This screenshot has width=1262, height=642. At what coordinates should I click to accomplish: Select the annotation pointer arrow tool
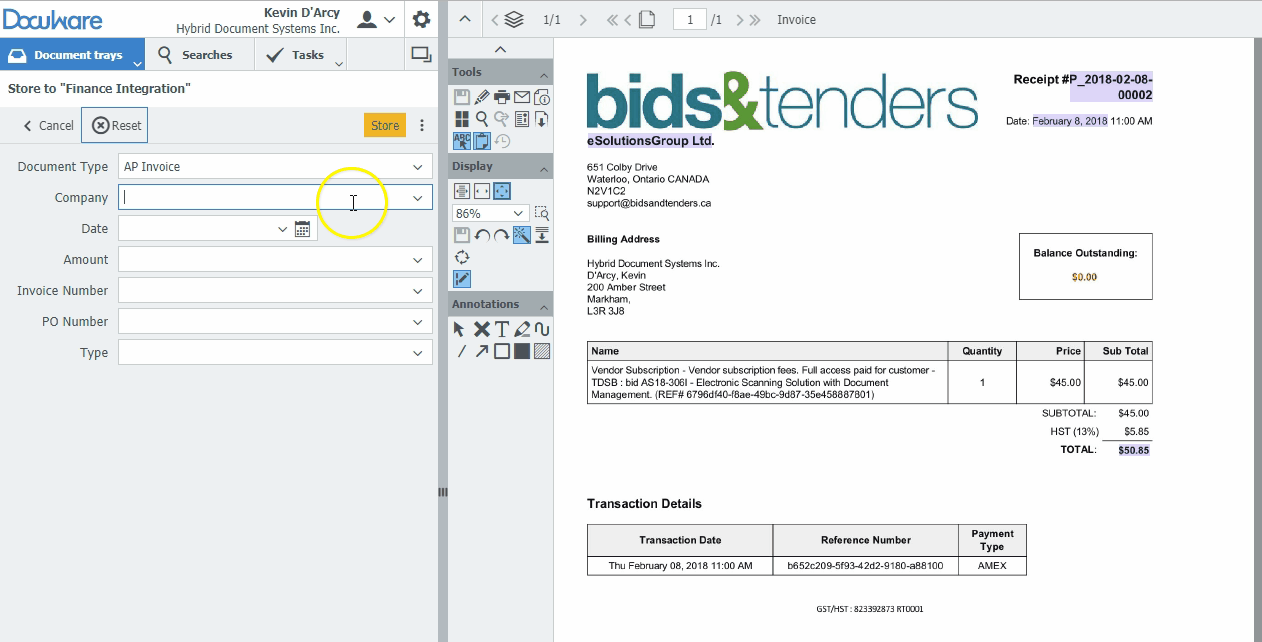point(459,329)
